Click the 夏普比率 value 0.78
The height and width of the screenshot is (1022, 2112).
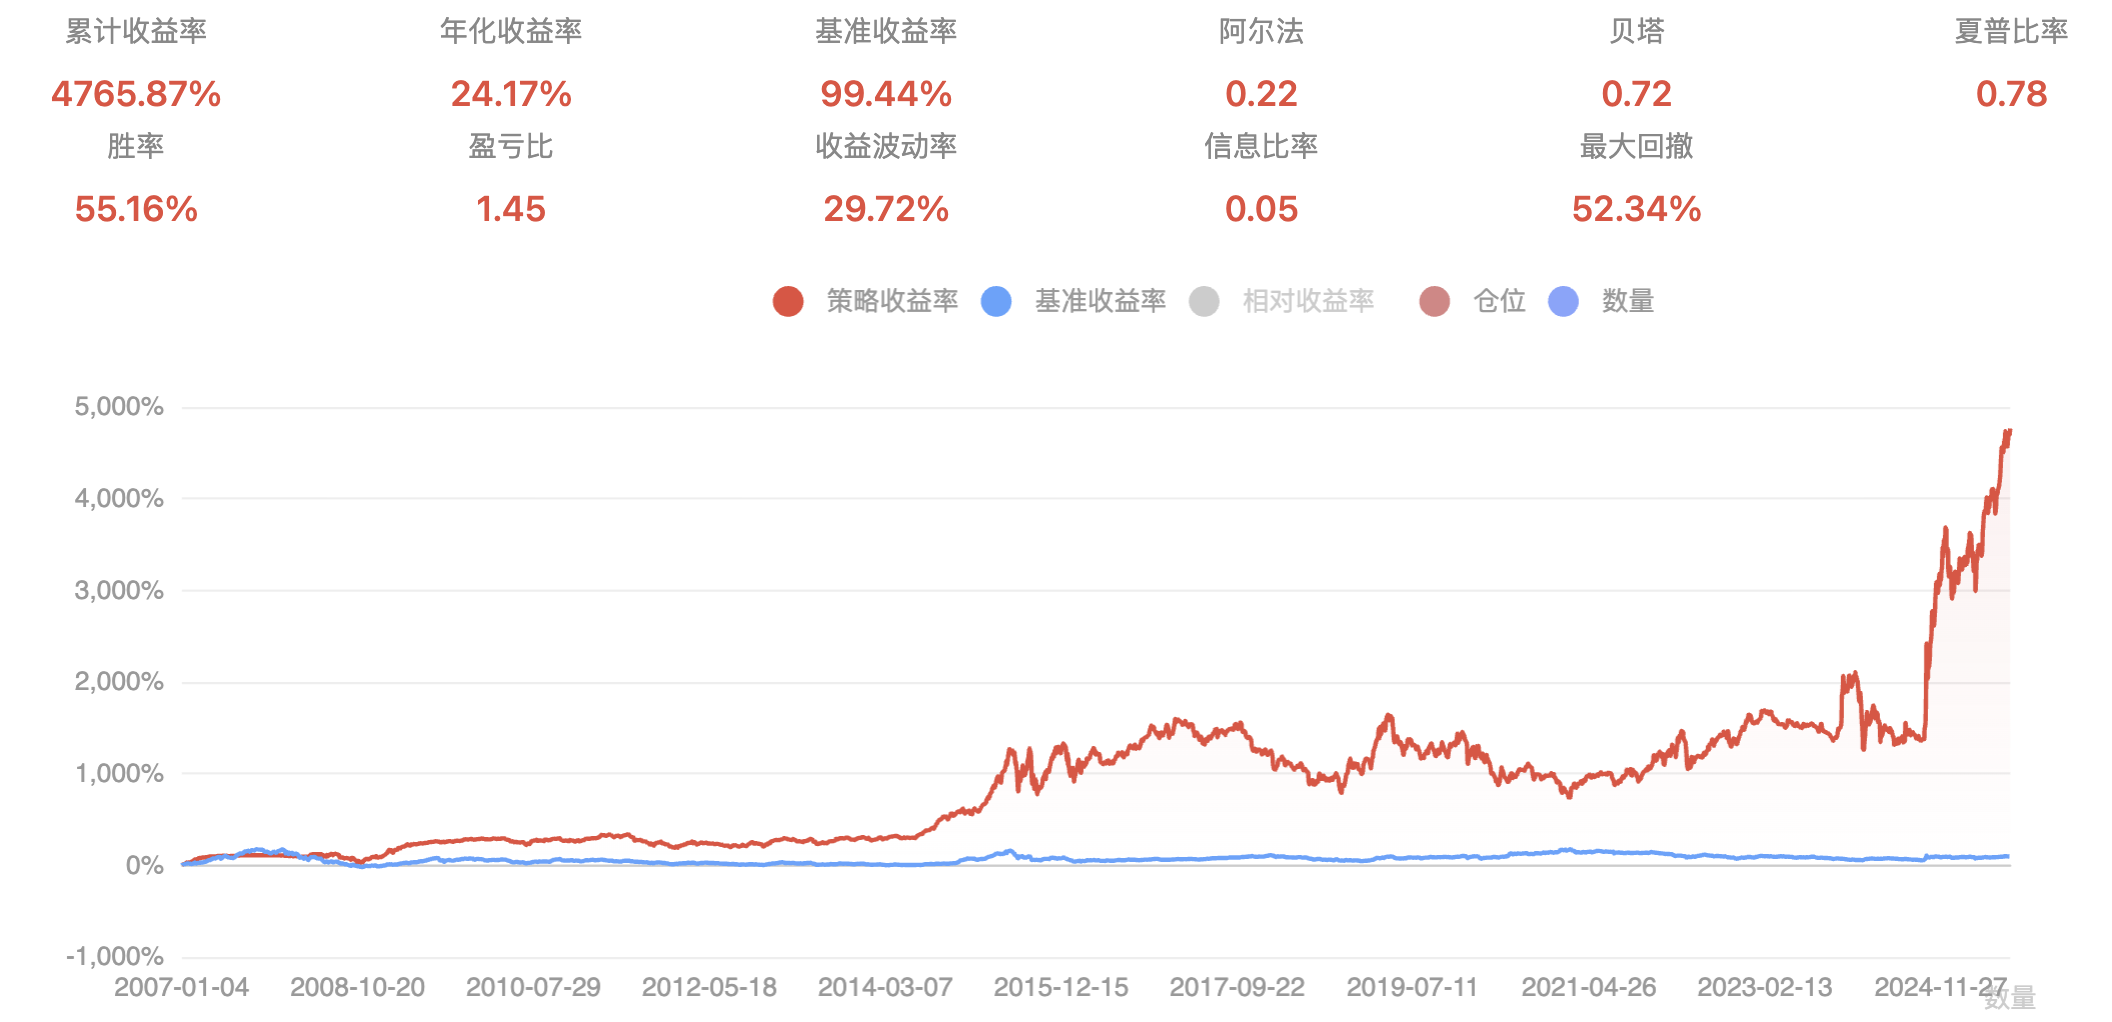coord(2011,94)
